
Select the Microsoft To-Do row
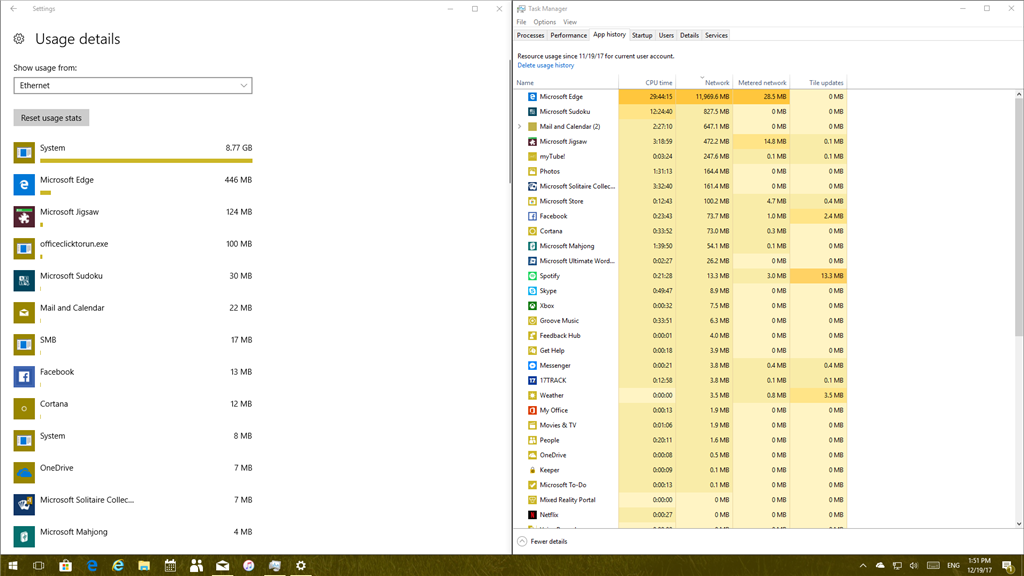point(680,485)
